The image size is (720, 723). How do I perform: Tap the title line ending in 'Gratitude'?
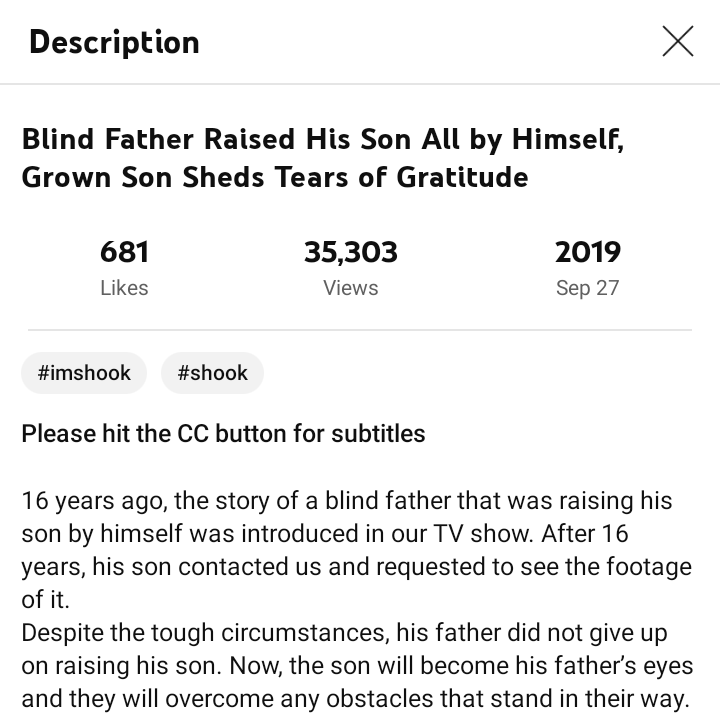[275, 177]
